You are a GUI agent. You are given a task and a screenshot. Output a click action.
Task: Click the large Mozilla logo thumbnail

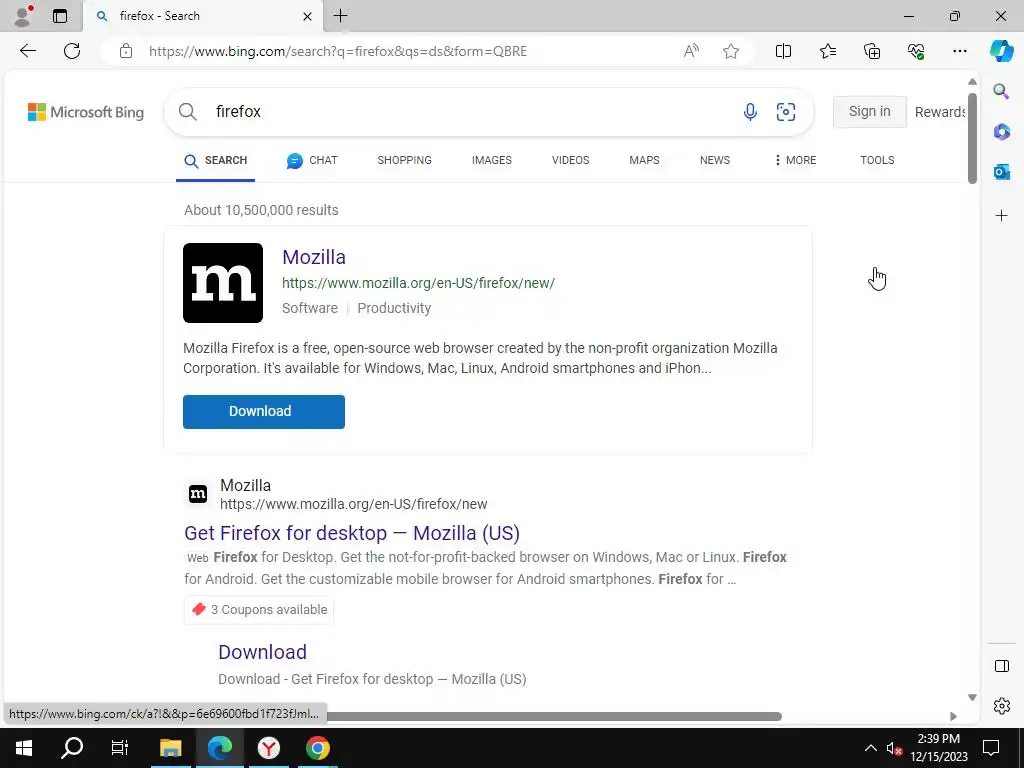(223, 283)
